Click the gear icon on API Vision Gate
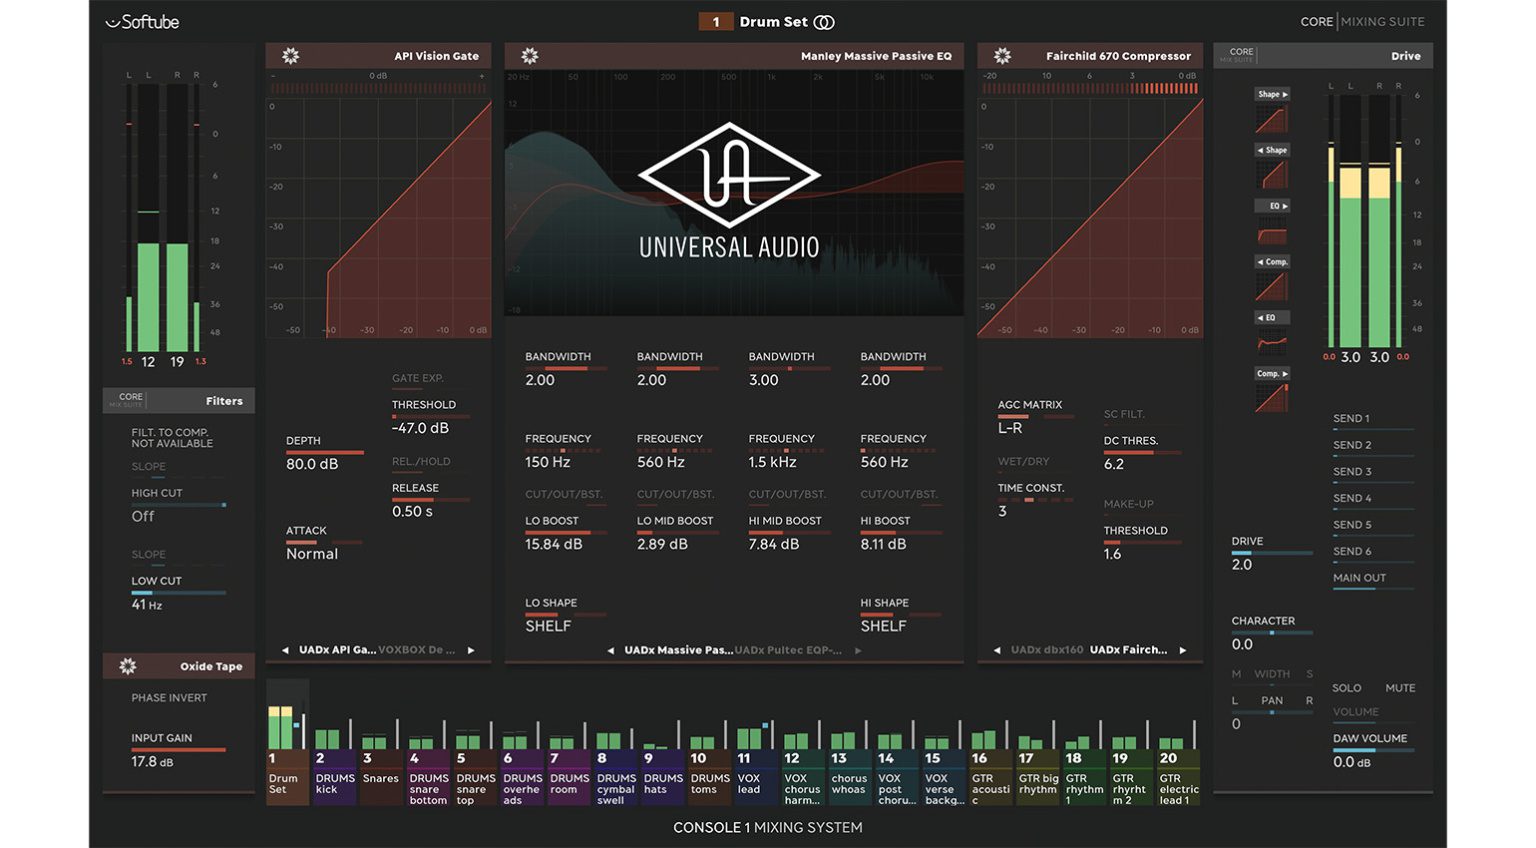 coord(290,56)
